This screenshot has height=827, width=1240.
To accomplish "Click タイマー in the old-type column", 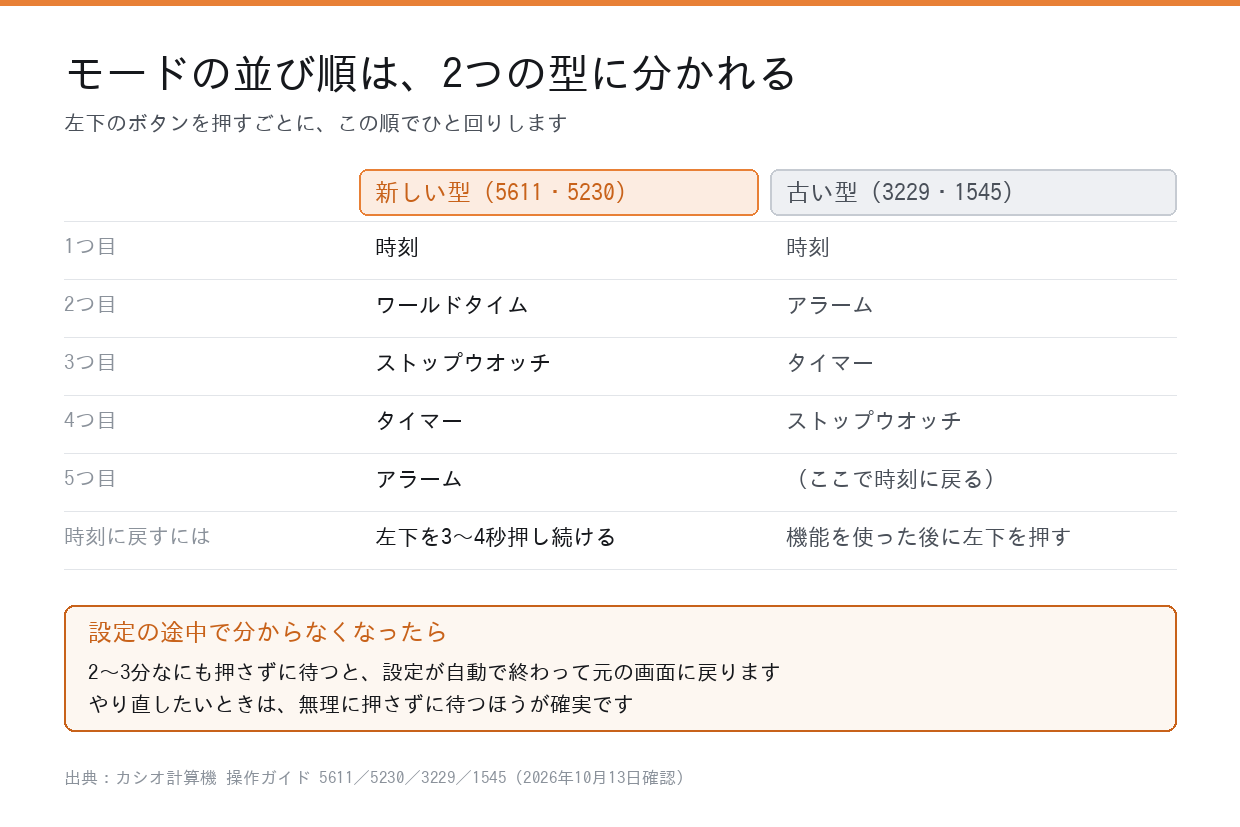I will point(830,363).
